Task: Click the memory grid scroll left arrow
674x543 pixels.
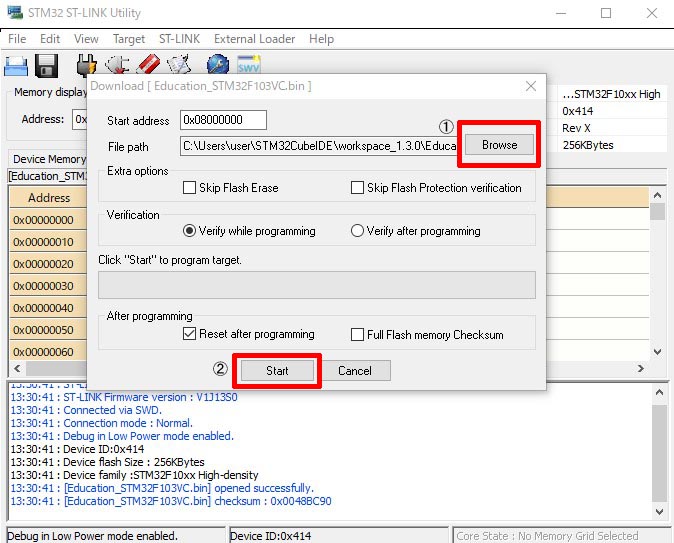Action: tap(17, 368)
